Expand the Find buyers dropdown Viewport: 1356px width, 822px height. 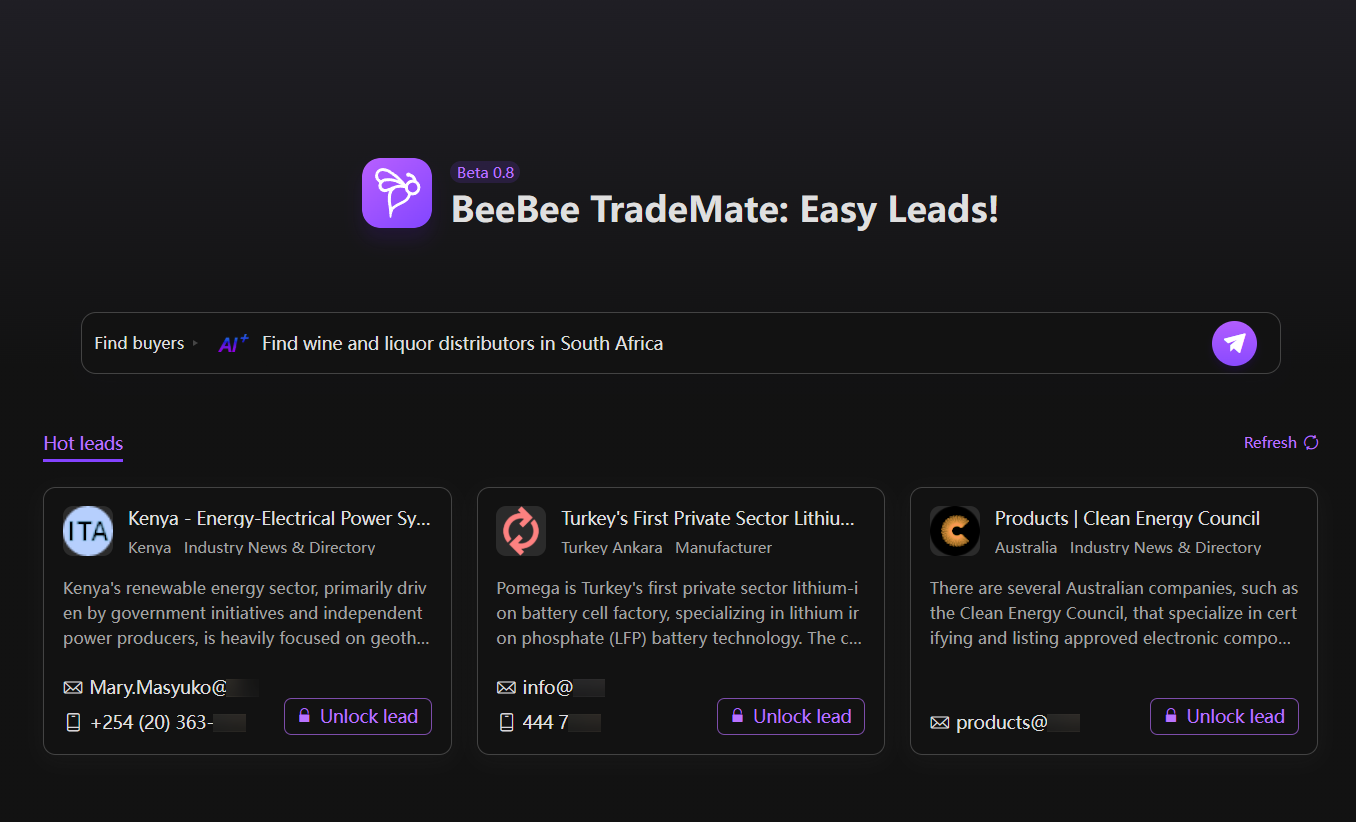[x=146, y=343]
